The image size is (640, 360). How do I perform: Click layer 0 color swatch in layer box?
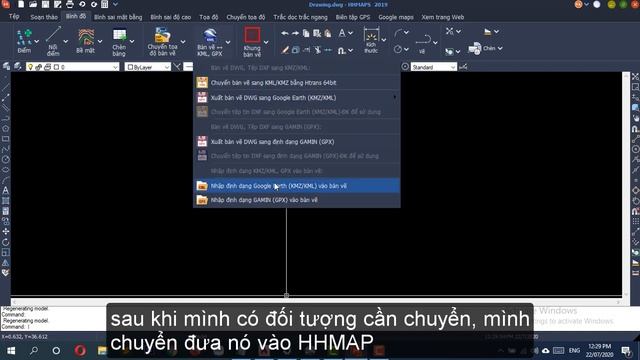pyautogui.click(x=56, y=67)
